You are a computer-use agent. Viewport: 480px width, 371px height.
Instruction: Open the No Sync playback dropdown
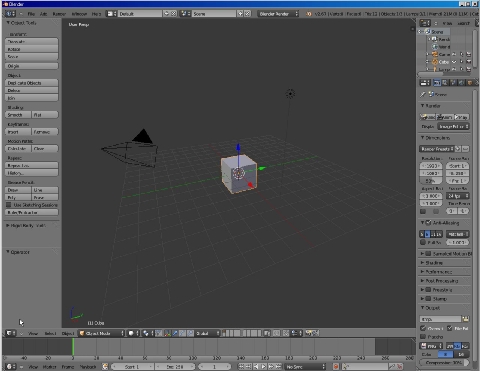point(305,367)
